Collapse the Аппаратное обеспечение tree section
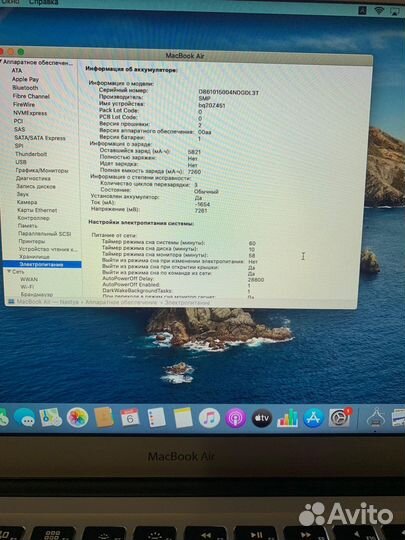 (1, 62)
